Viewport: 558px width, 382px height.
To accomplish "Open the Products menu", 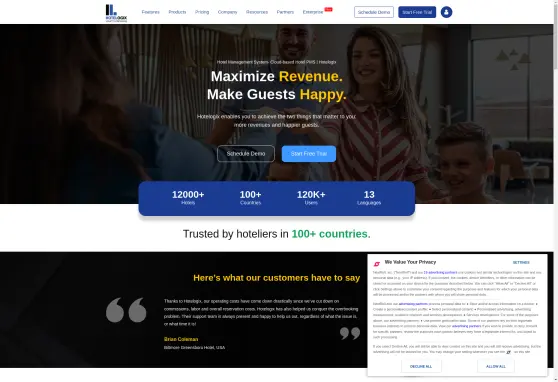I will (x=177, y=12).
